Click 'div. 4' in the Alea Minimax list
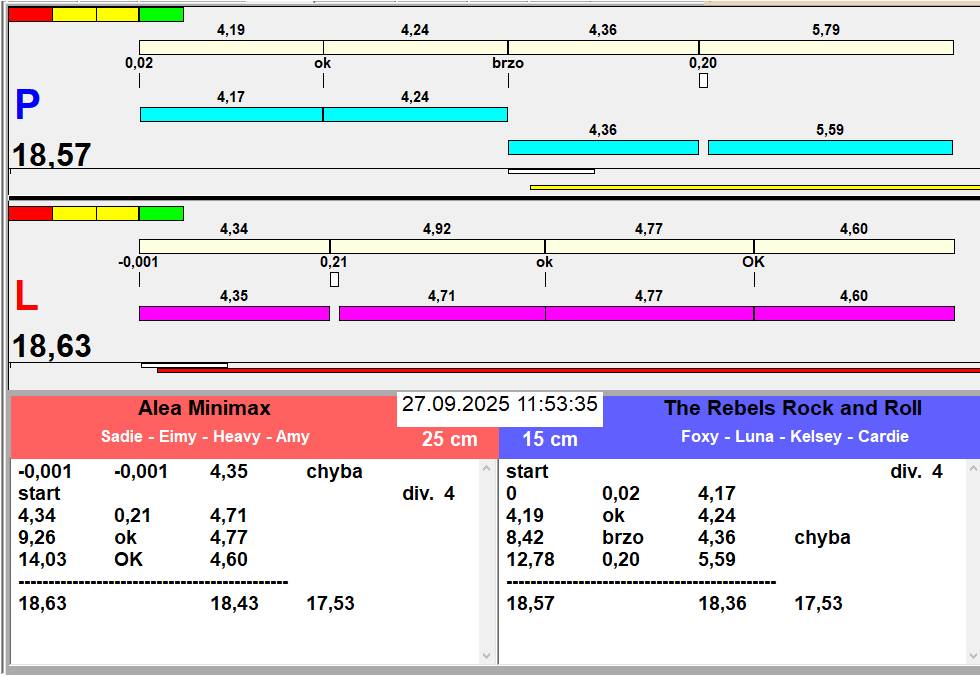Screen dimensions: 980x676 [428, 494]
